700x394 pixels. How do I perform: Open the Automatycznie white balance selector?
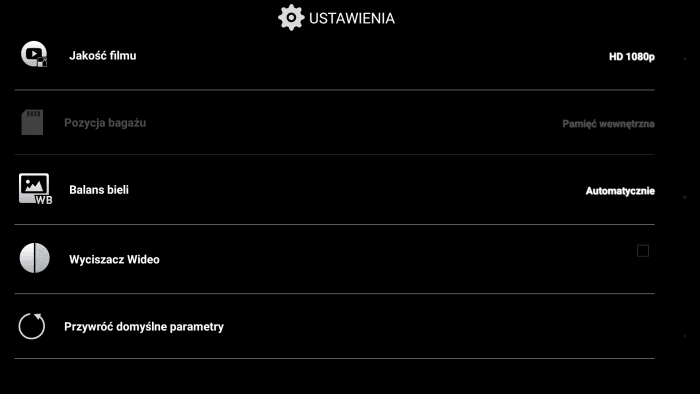(620, 191)
